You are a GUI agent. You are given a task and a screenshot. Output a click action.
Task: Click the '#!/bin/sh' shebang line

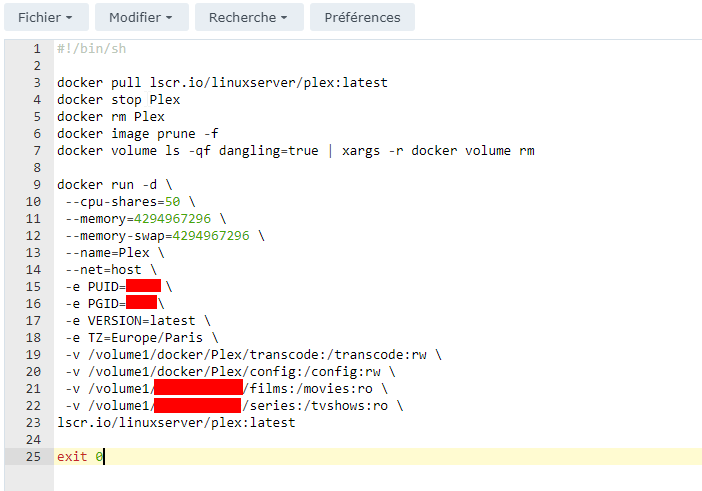pos(91,48)
